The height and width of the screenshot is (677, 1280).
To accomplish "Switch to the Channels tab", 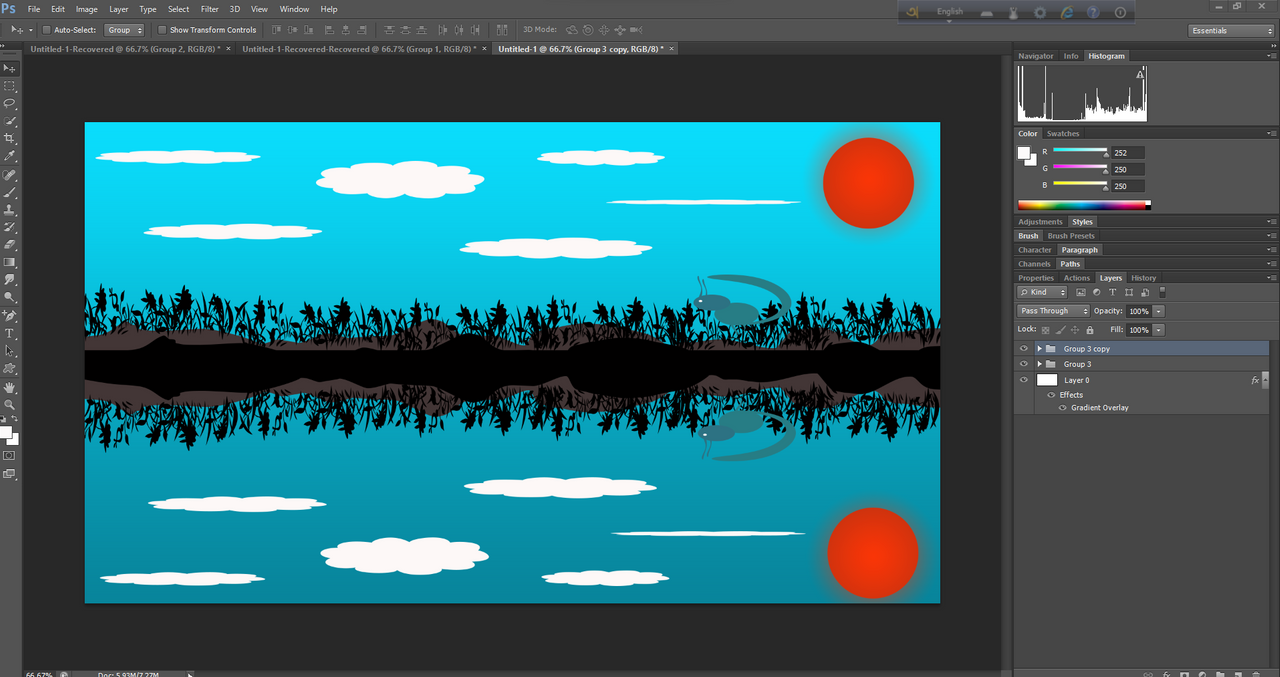I will pos(1034,264).
